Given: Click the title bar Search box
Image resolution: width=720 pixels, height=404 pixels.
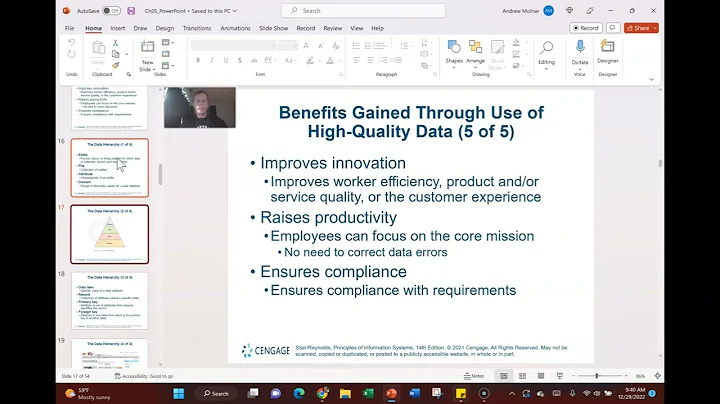Looking at the screenshot, I should click(x=363, y=11).
